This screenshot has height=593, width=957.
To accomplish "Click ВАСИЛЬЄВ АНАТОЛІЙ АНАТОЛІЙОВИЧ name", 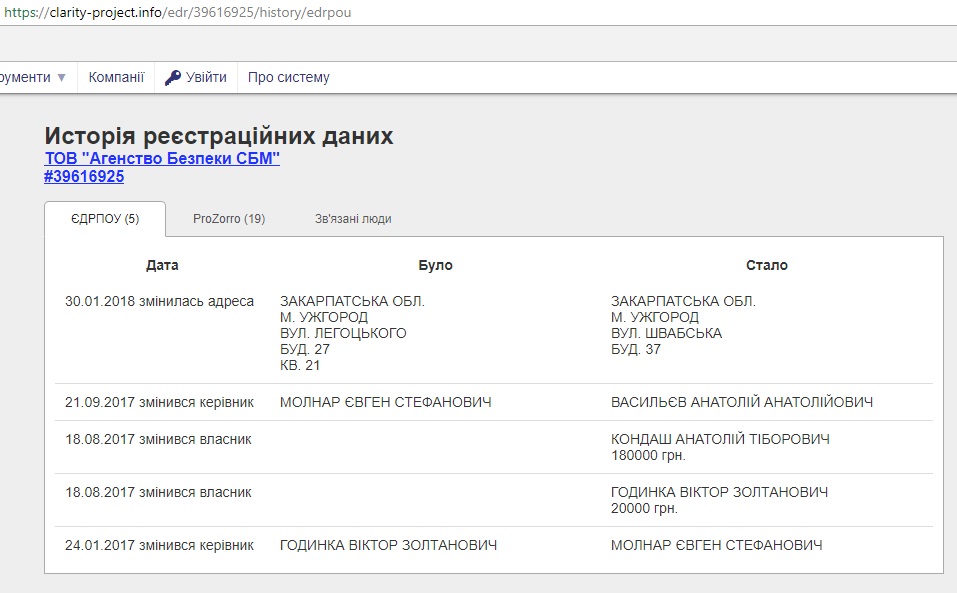I will [x=742, y=403].
